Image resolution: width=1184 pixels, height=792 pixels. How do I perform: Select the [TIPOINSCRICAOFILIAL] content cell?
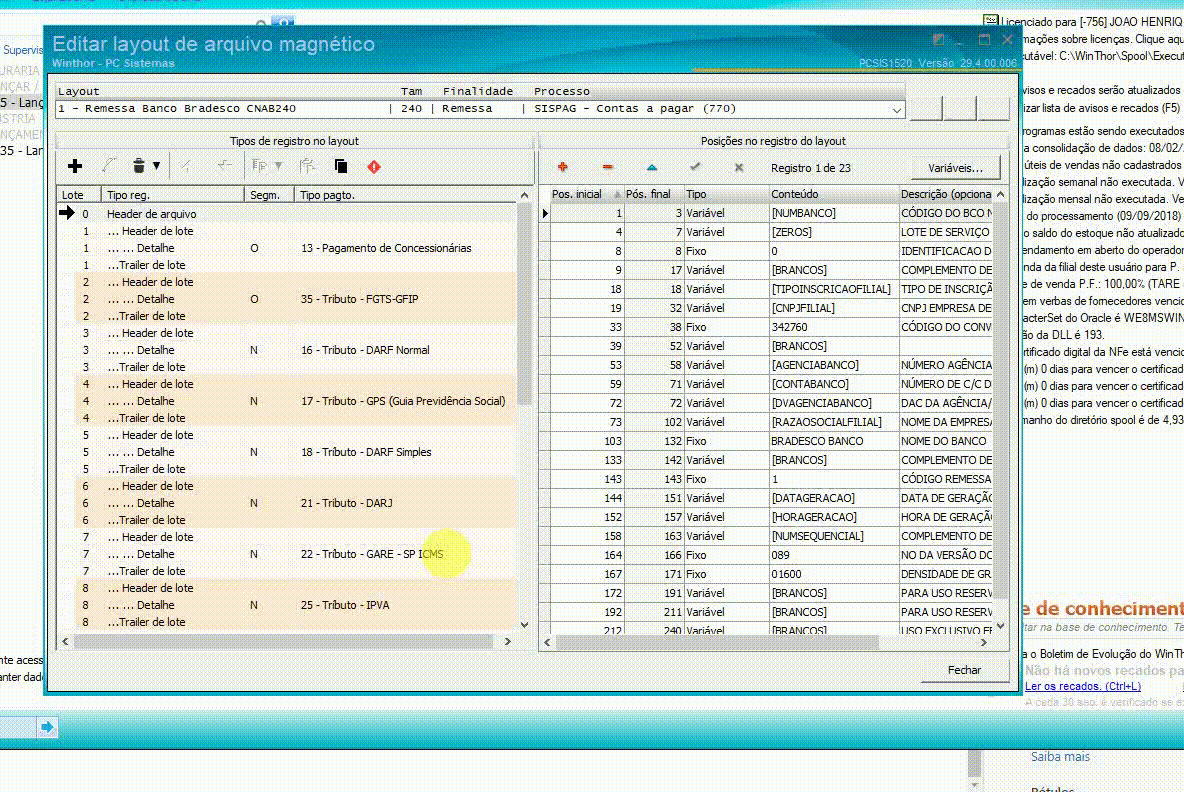(834, 289)
